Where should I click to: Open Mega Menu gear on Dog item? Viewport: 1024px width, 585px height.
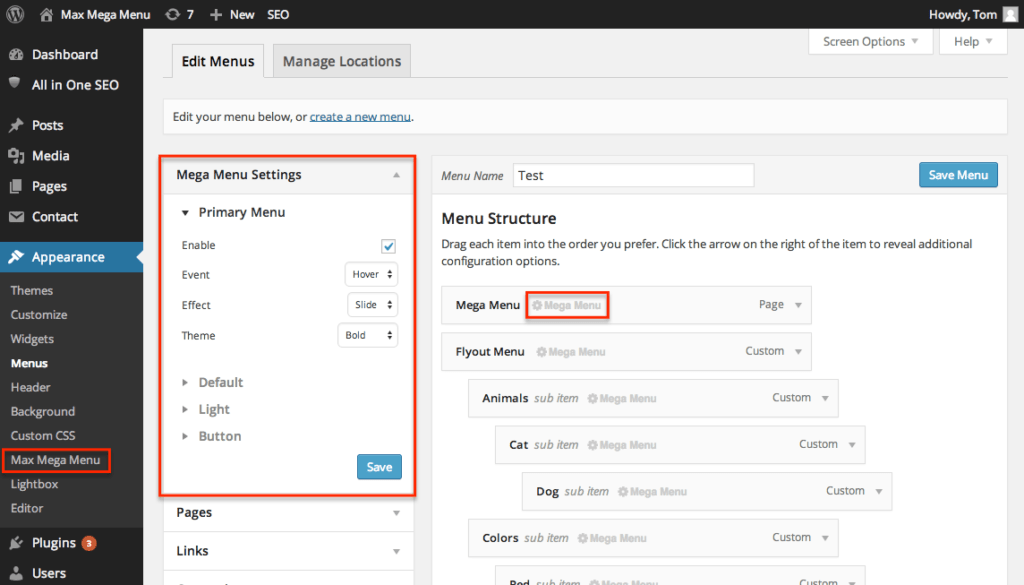(652, 492)
